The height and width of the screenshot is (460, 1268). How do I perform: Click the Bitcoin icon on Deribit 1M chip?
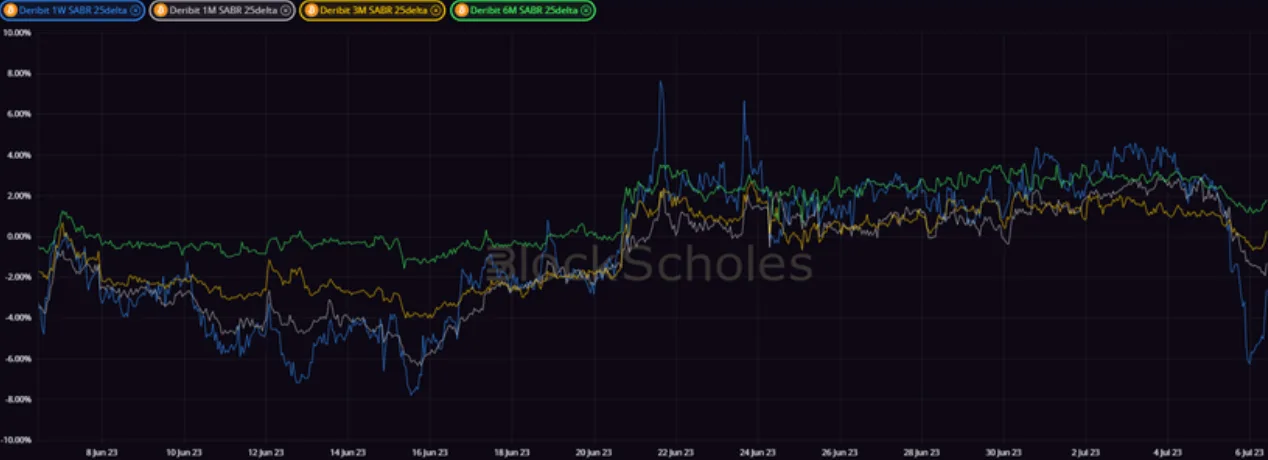[x=161, y=10]
